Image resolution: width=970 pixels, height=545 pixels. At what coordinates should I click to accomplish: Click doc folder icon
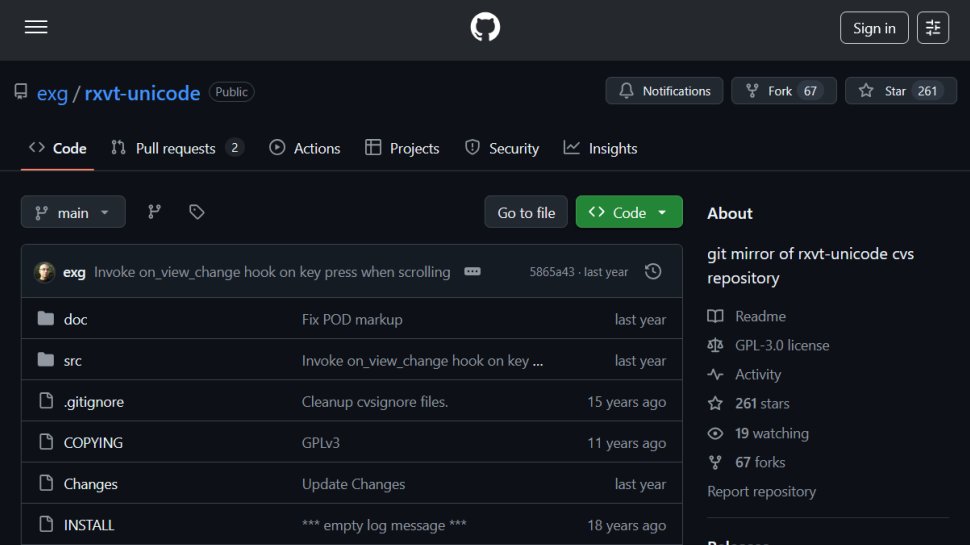(46, 319)
